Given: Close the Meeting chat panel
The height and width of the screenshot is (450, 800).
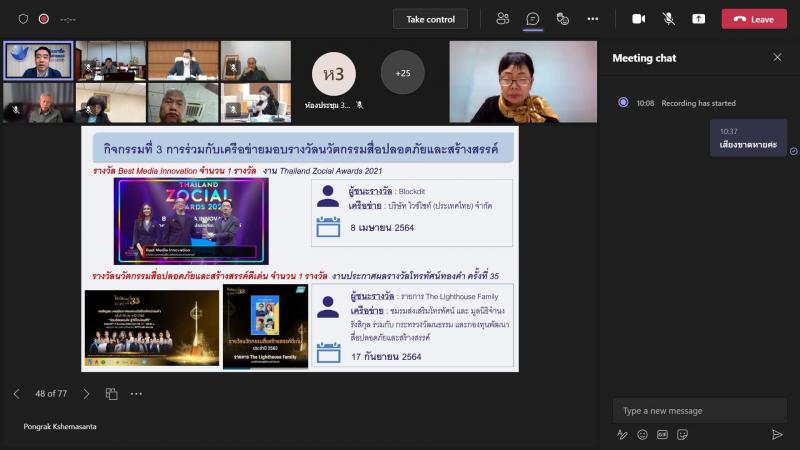Looking at the screenshot, I should point(777,58).
